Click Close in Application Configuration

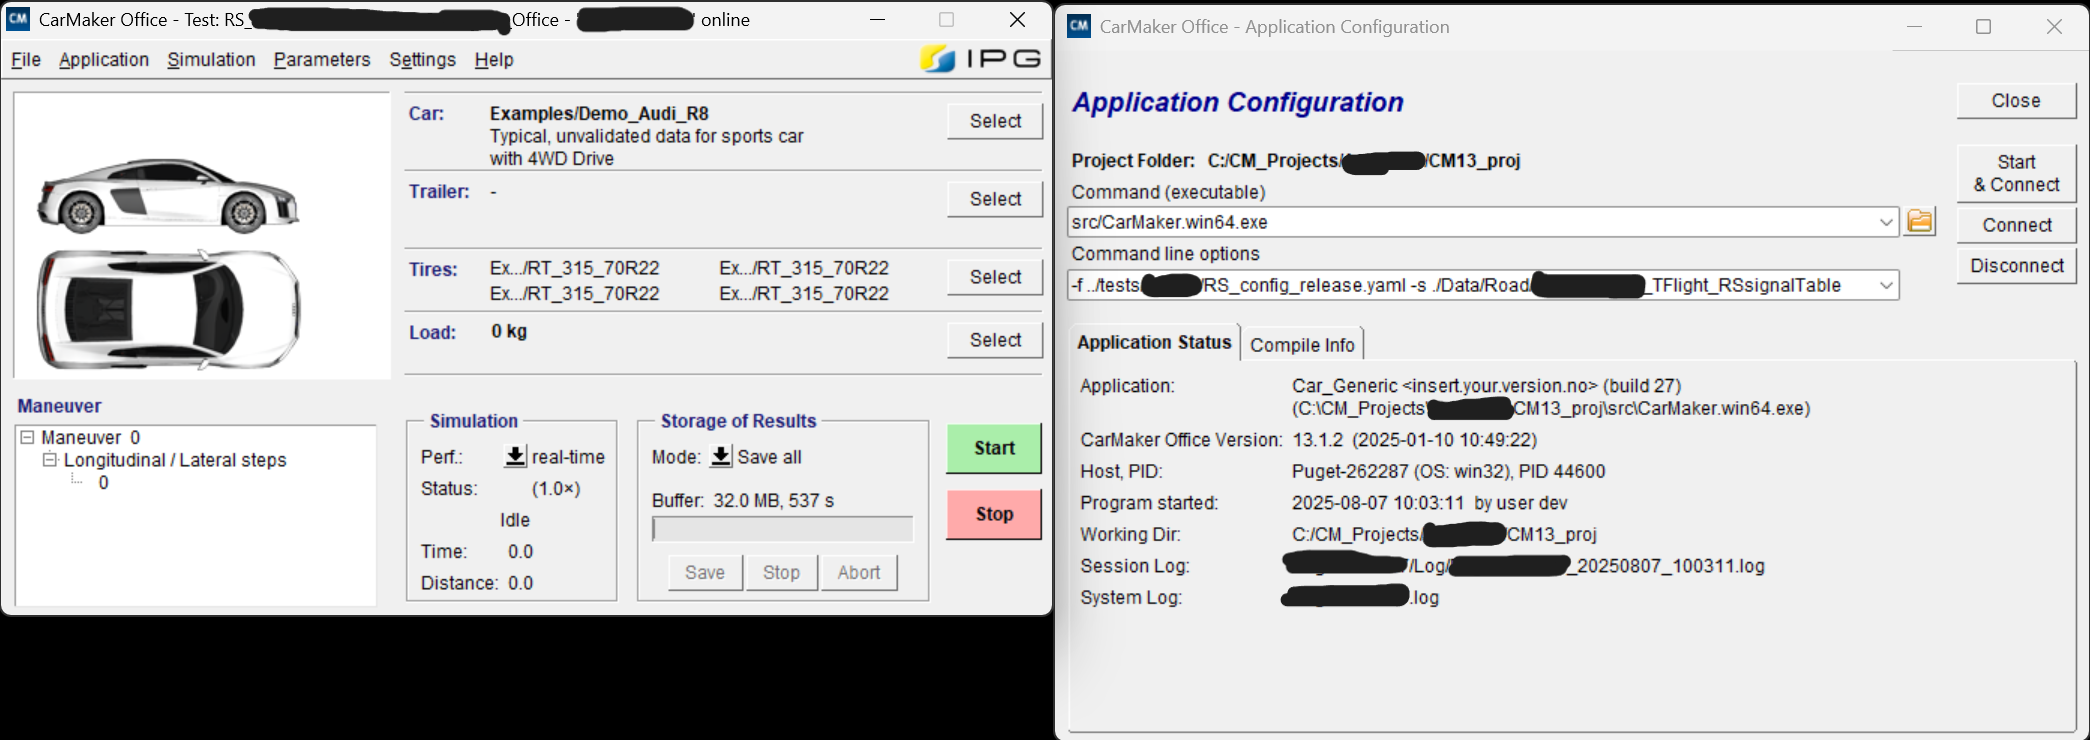(x=2016, y=101)
